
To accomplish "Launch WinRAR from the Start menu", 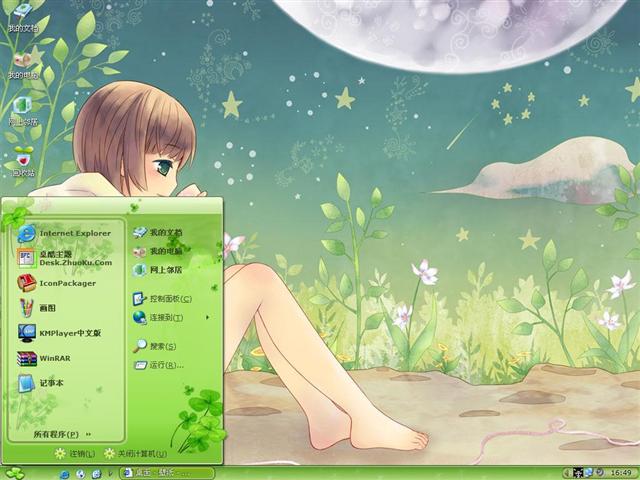I will [56, 358].
